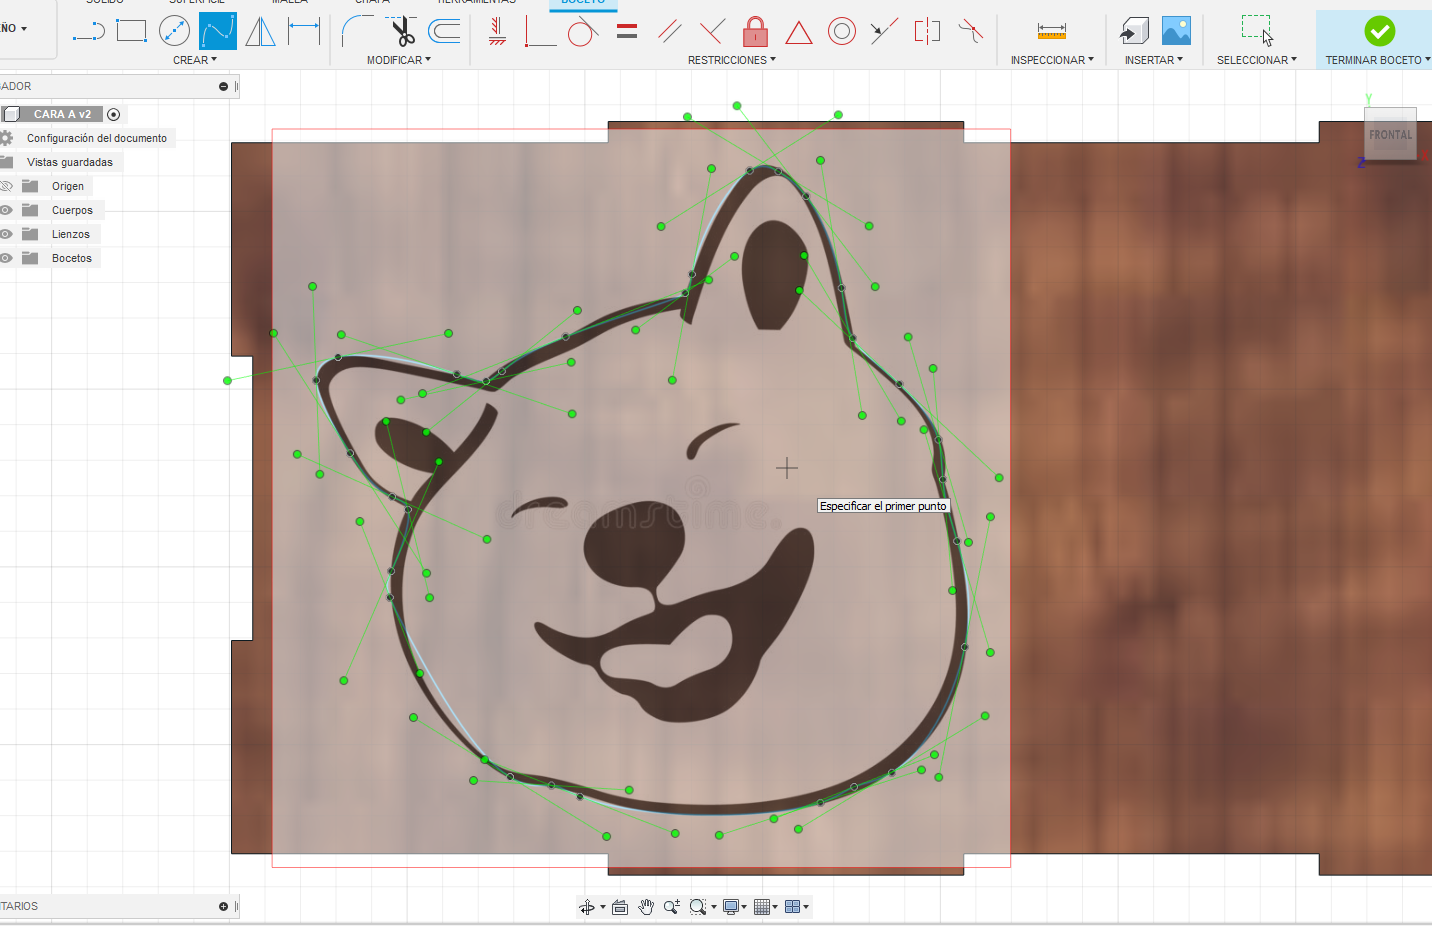Open the CREAR dropdown menu
The height and width of the screenshot is (926, 1432).
pyautogui.click(x=195, y=60)
